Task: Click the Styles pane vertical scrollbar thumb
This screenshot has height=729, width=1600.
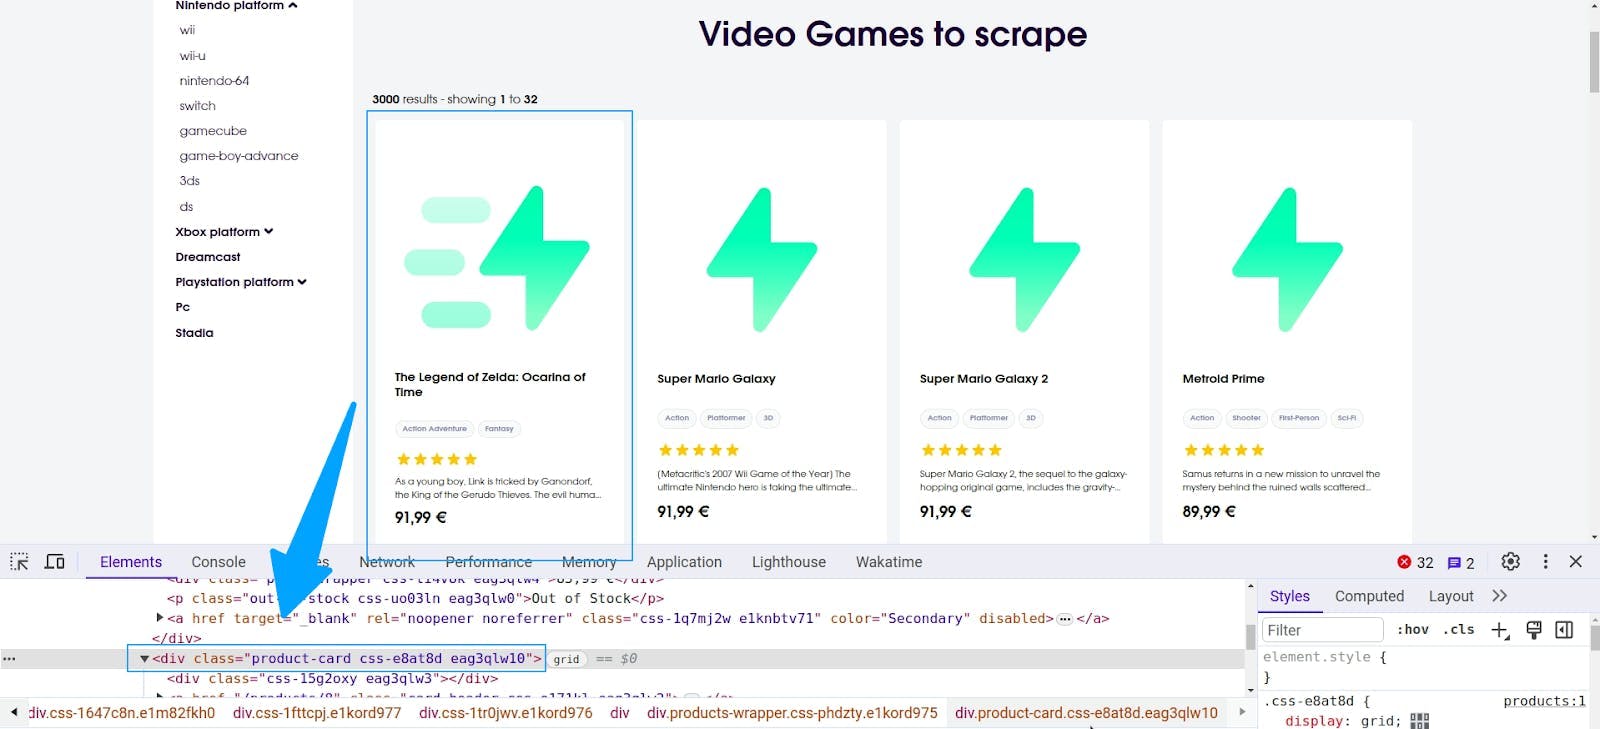Action: click(x=1594, y=638)
